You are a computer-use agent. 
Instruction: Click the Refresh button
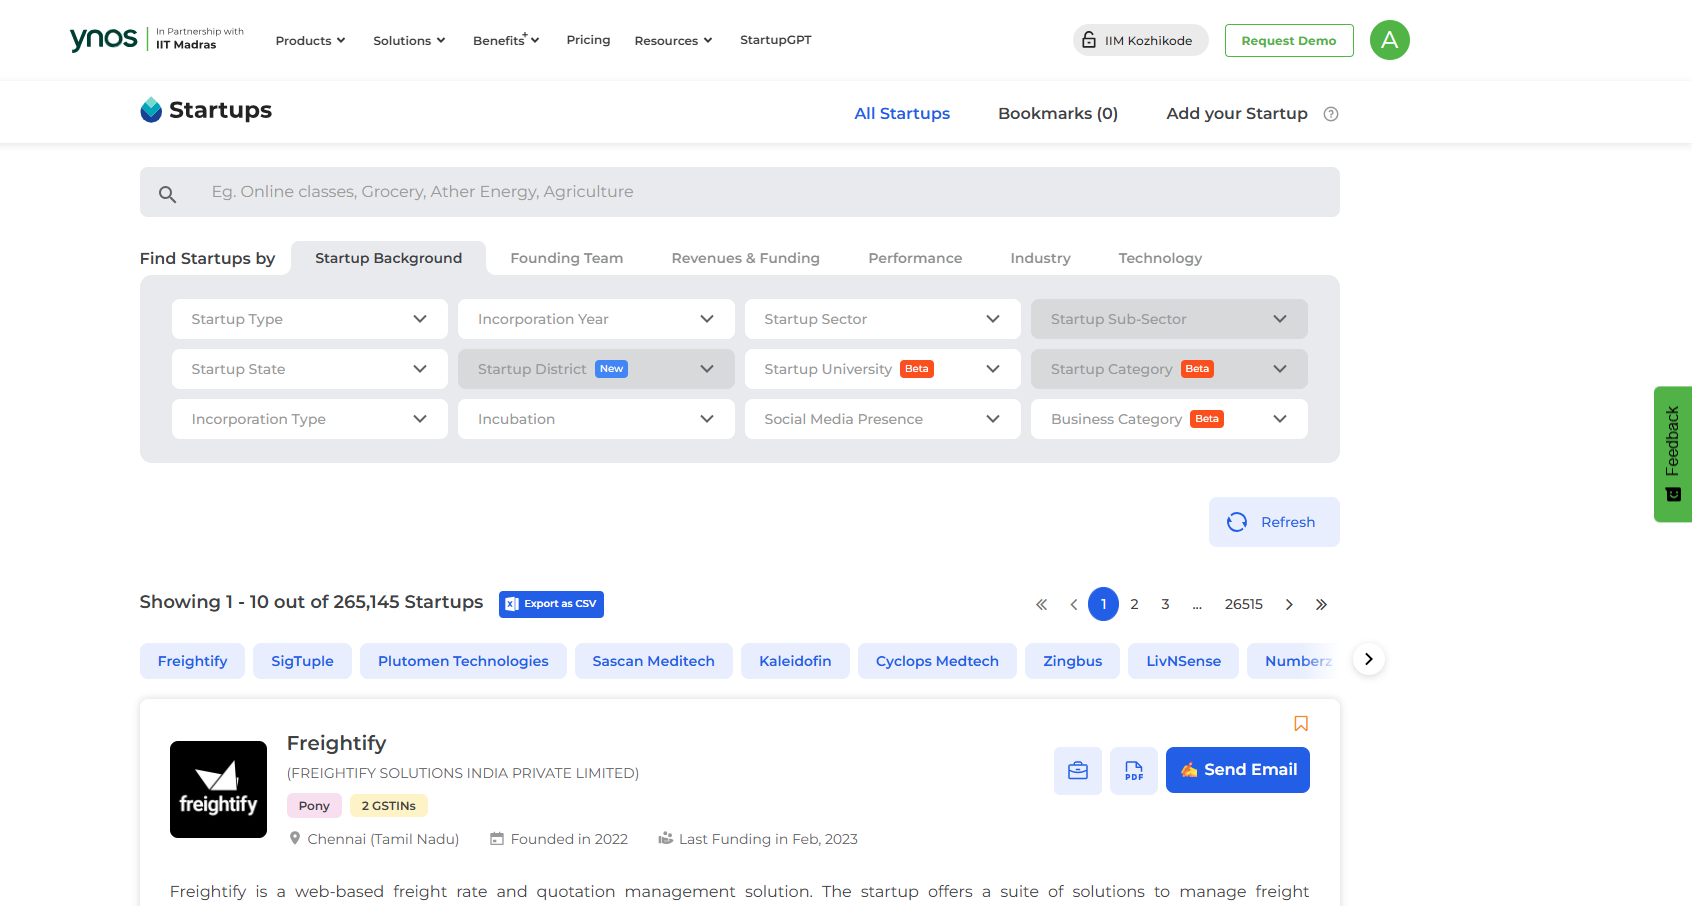click(x=1273, y=522)
